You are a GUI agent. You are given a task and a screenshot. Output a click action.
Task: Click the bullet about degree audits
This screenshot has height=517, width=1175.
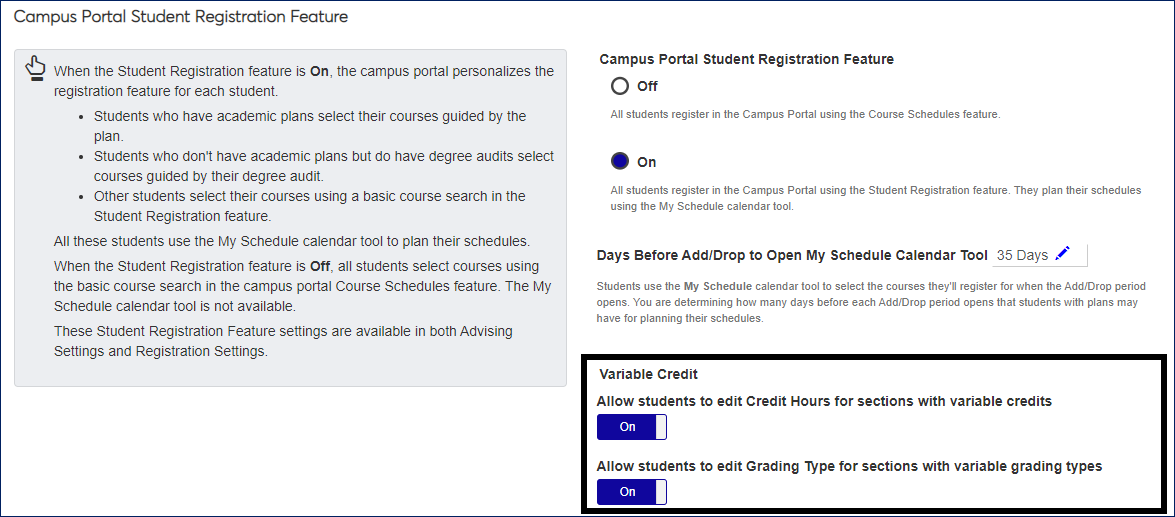(x=323, y=166)
